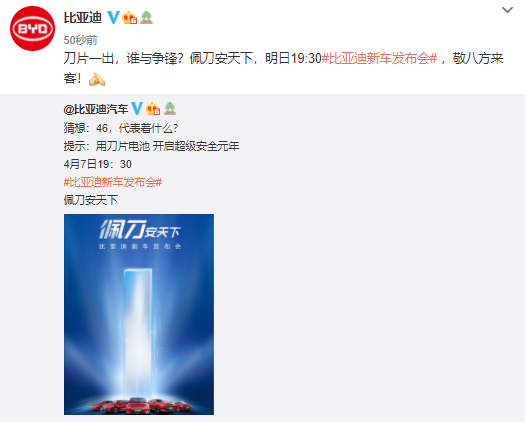The height and width of the screenshot is (422, 525).
Task: Click the blue V verification badge beside 比亚迪
Action: (113, 17)
